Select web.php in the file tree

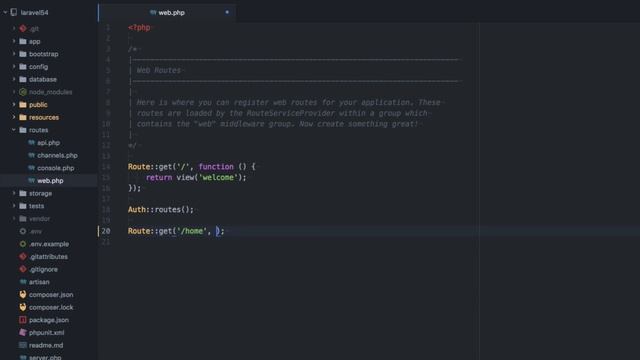[49, 180]
